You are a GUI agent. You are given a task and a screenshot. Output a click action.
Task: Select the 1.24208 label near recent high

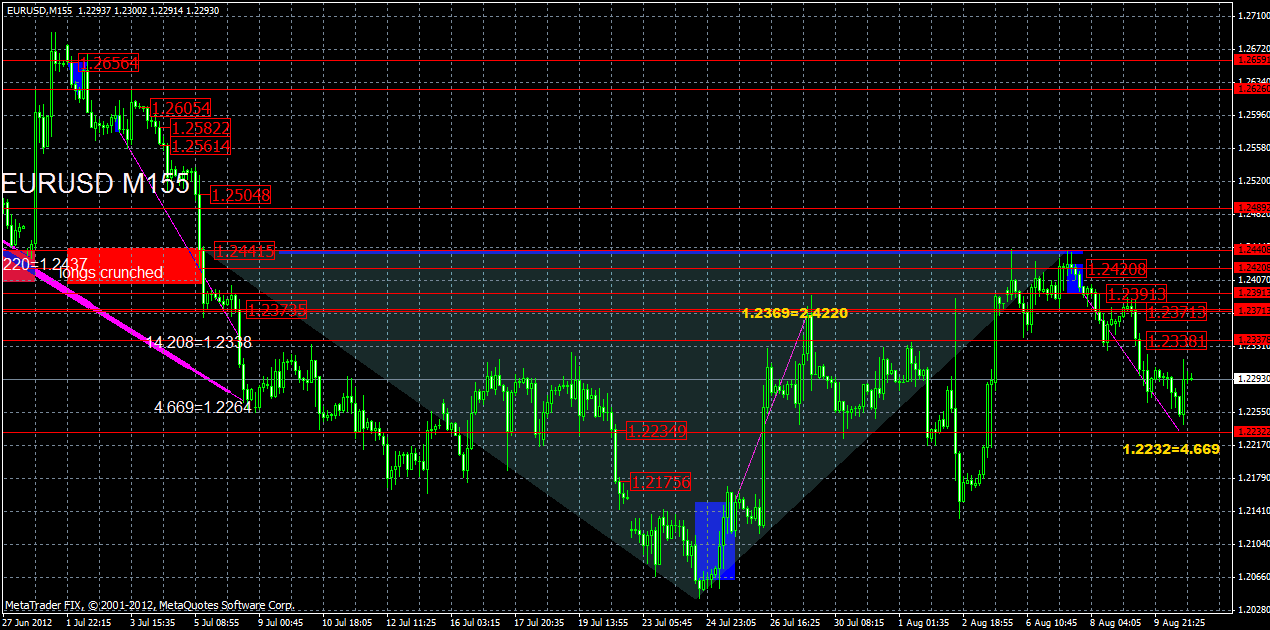point(1115,268)
